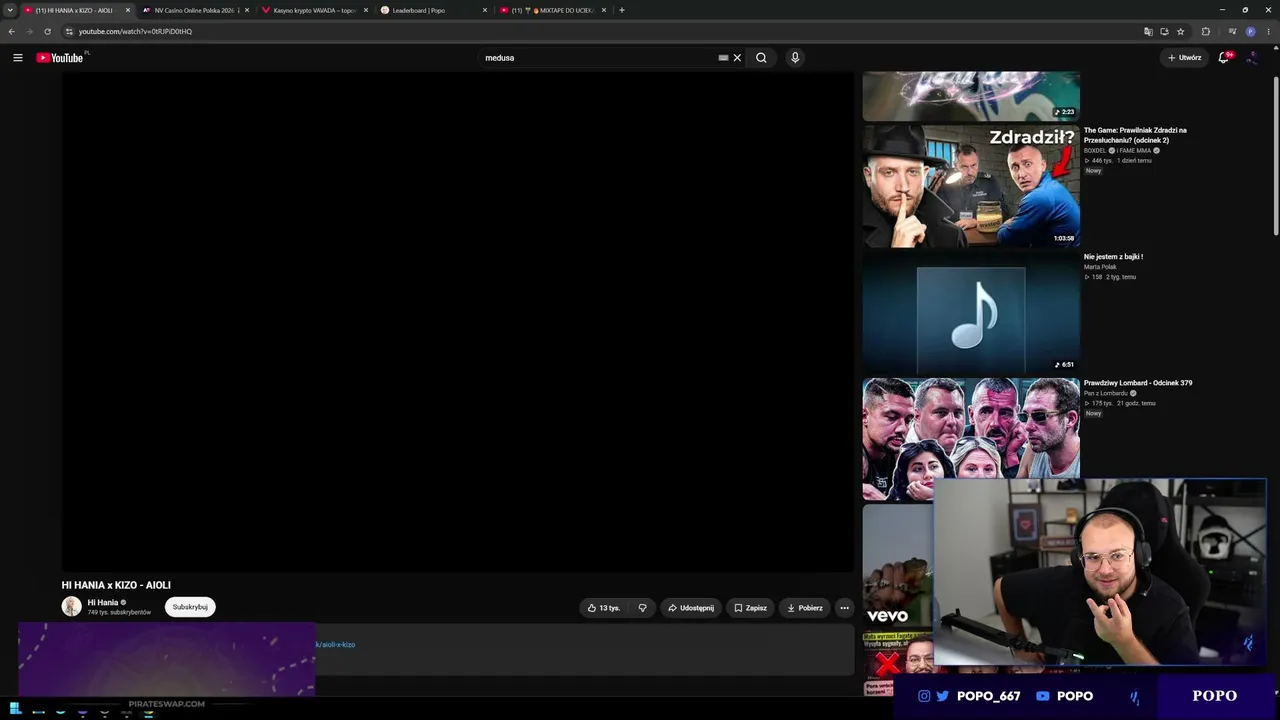The height and width of the screenshot is (720, 1280).
Task: Click the video title HI HANIA x KIZO - AIOLI
Action: 116,585
